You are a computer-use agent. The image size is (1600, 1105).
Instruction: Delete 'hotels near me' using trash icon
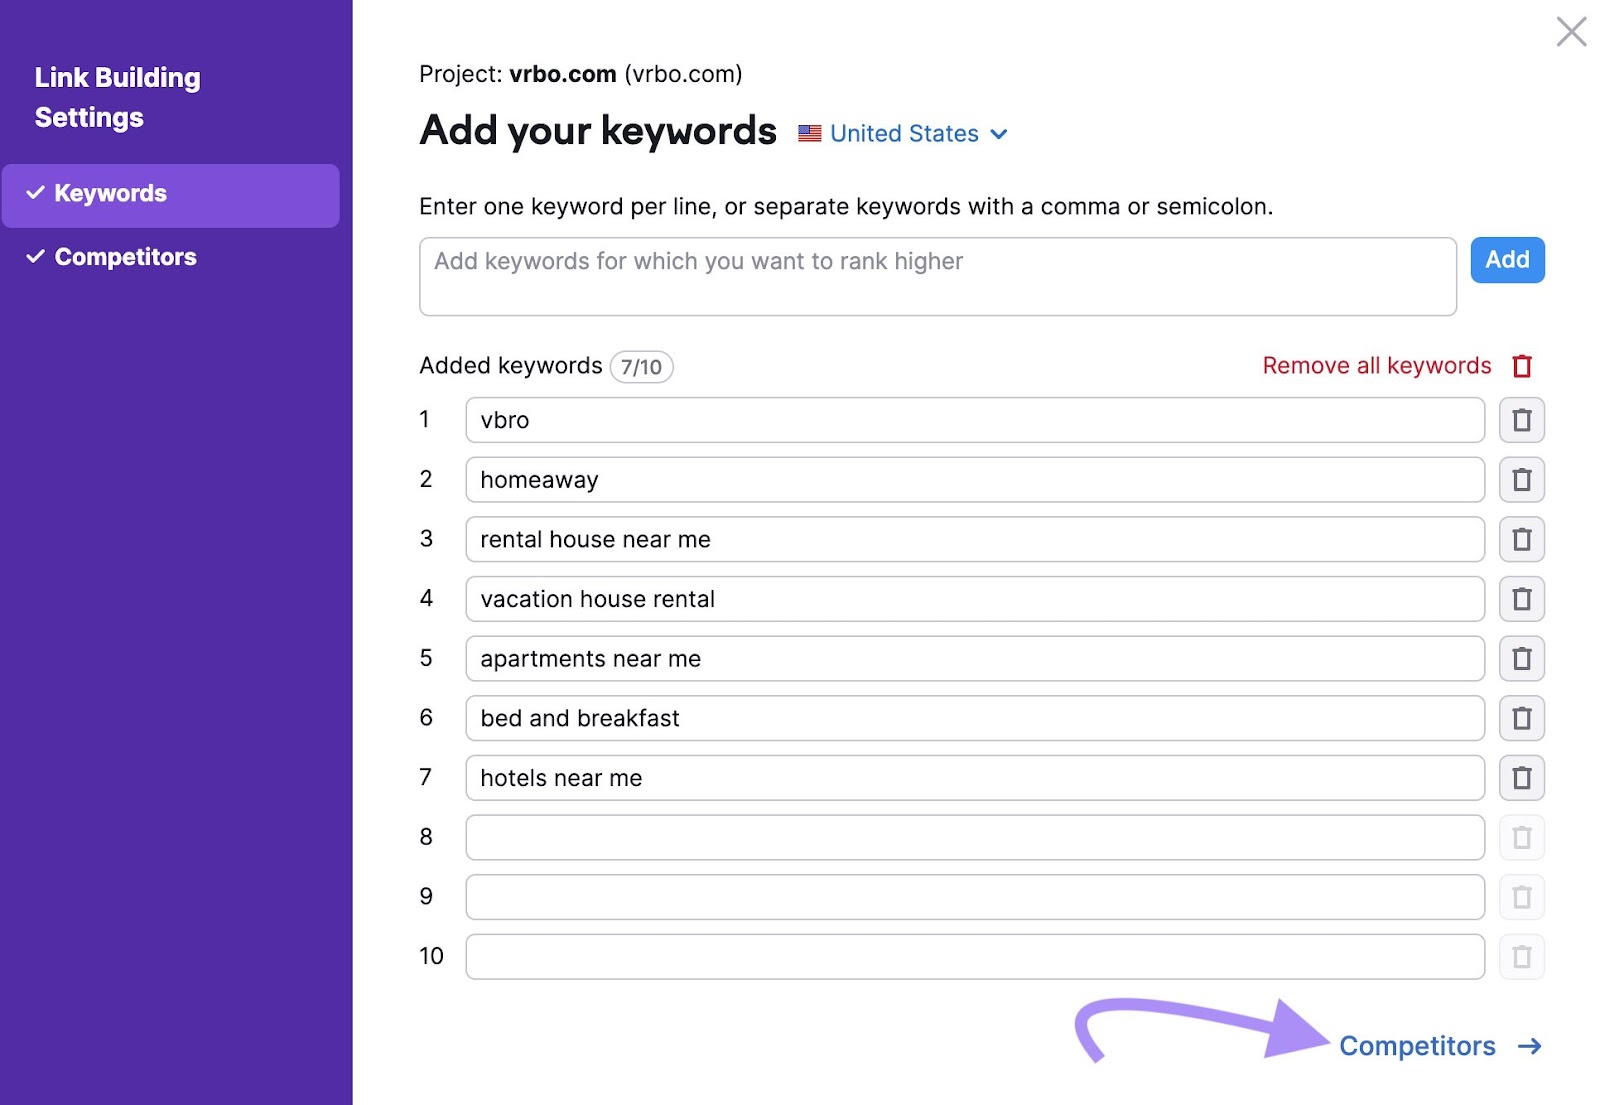1521,778
